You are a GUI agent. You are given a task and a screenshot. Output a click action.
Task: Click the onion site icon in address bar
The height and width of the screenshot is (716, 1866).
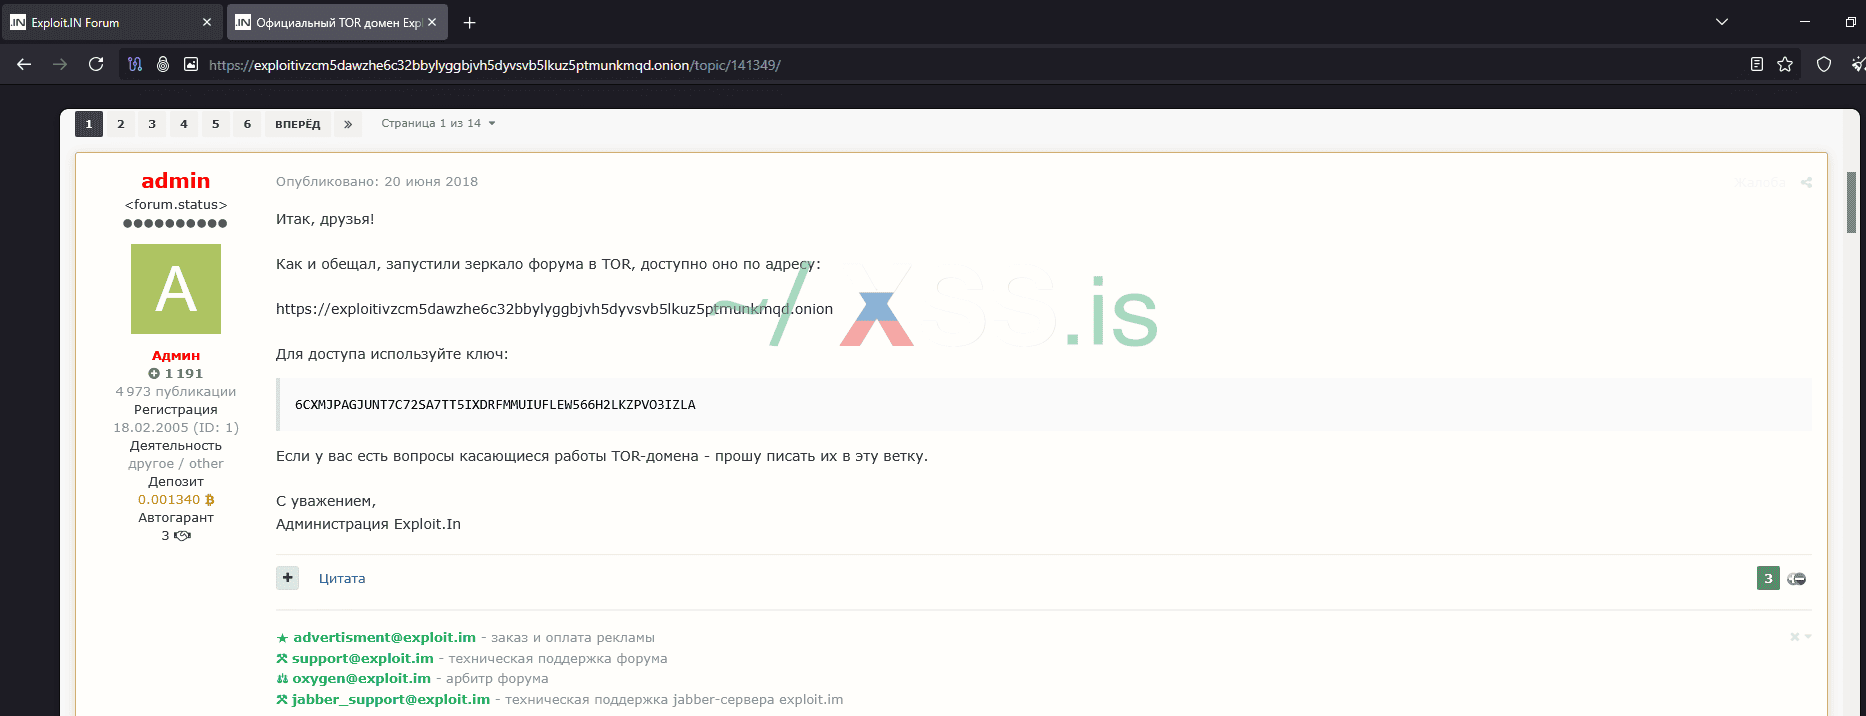[x=163, y=64]
